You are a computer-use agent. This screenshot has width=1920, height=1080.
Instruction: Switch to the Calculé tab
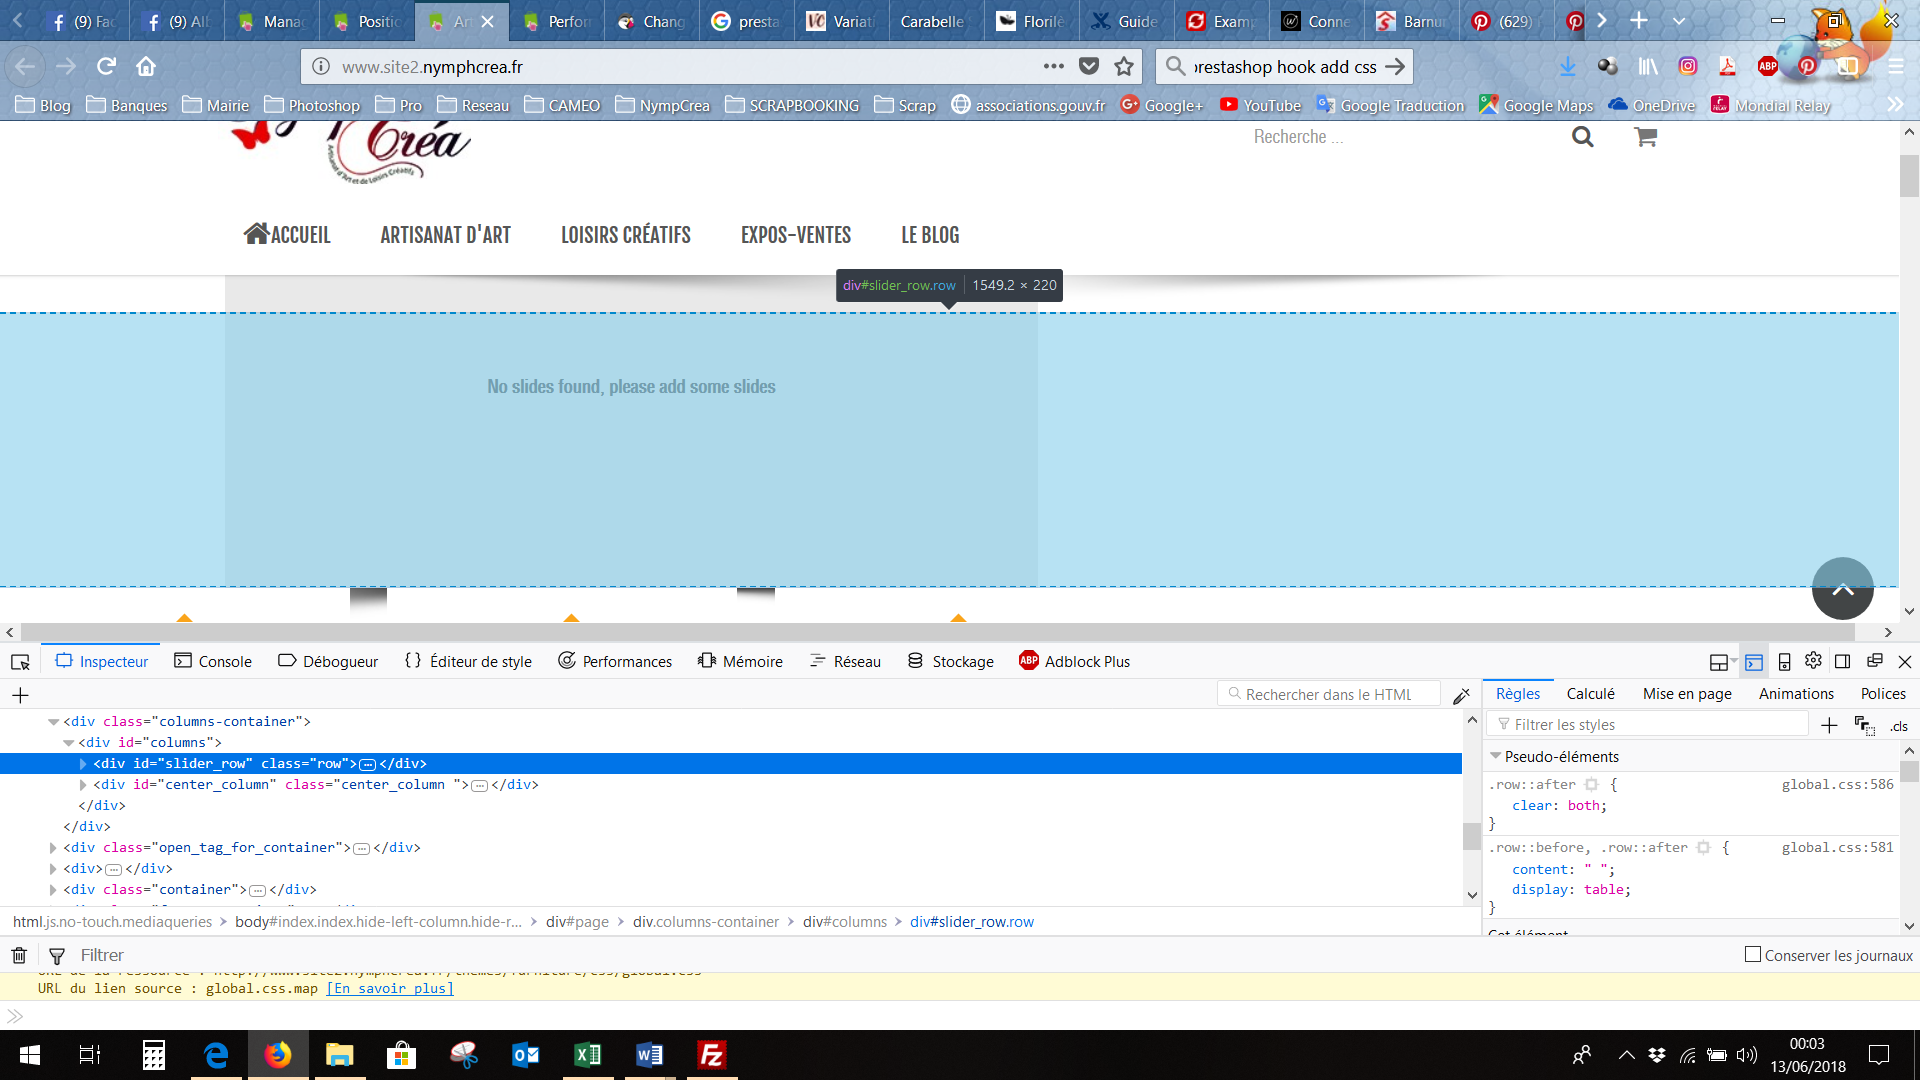pyautogui.click(x=1590, y=694)
